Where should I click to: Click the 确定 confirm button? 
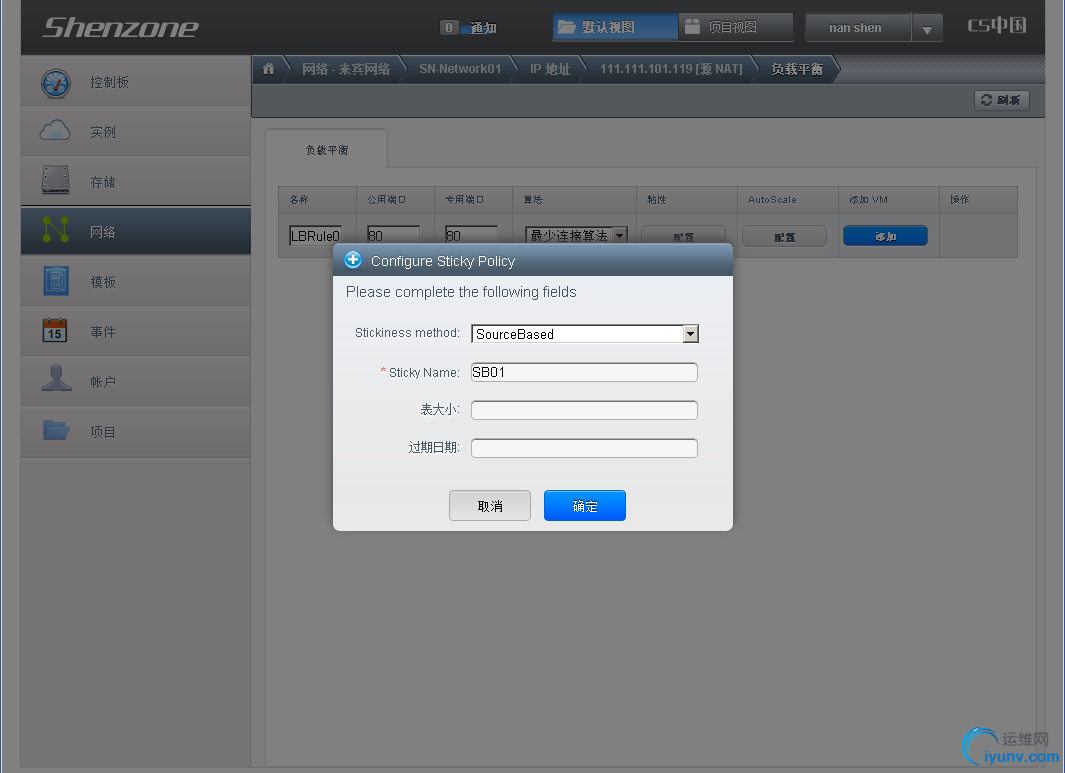(x=585, y=505)
